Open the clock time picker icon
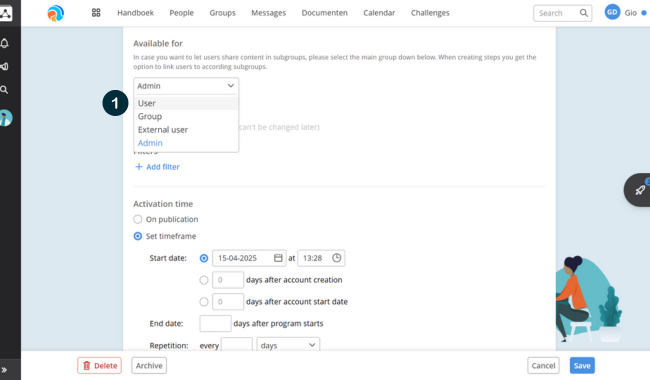650x380 pixels. point(337,258)
